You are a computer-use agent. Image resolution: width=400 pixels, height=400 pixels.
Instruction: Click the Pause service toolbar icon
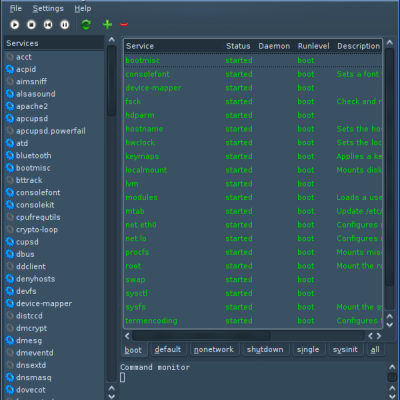tap(65, 25)
